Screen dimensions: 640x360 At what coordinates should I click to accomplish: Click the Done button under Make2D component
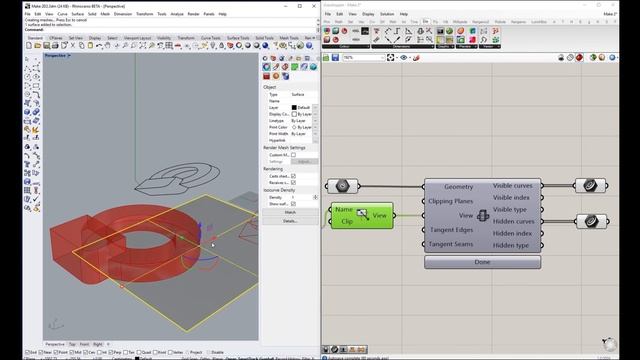[482, 262]
